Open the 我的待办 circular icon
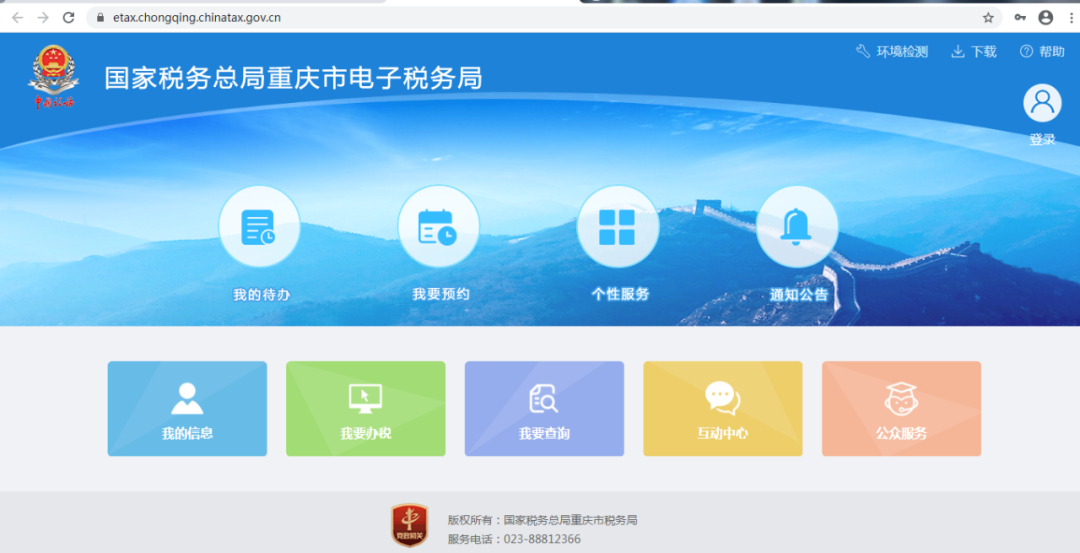Viewport: 1080px width, 553px height. click(x=259, y=227)
